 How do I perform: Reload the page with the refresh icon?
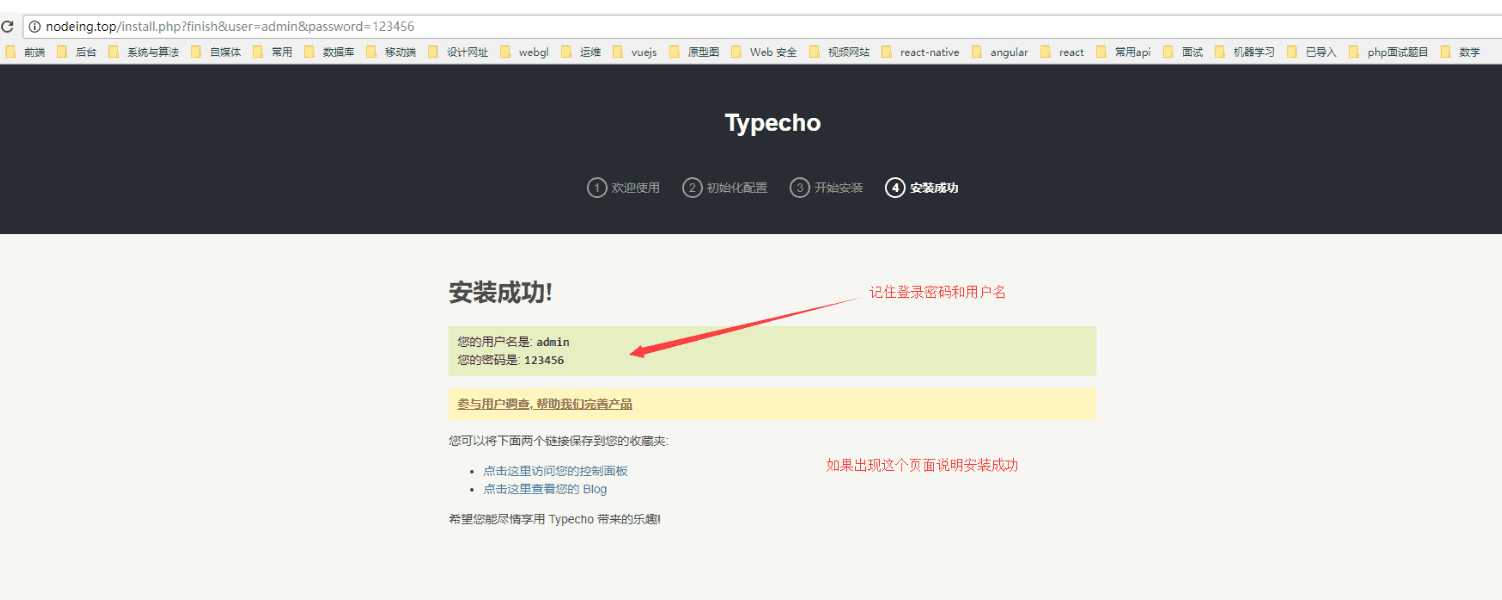pos(7,27)
